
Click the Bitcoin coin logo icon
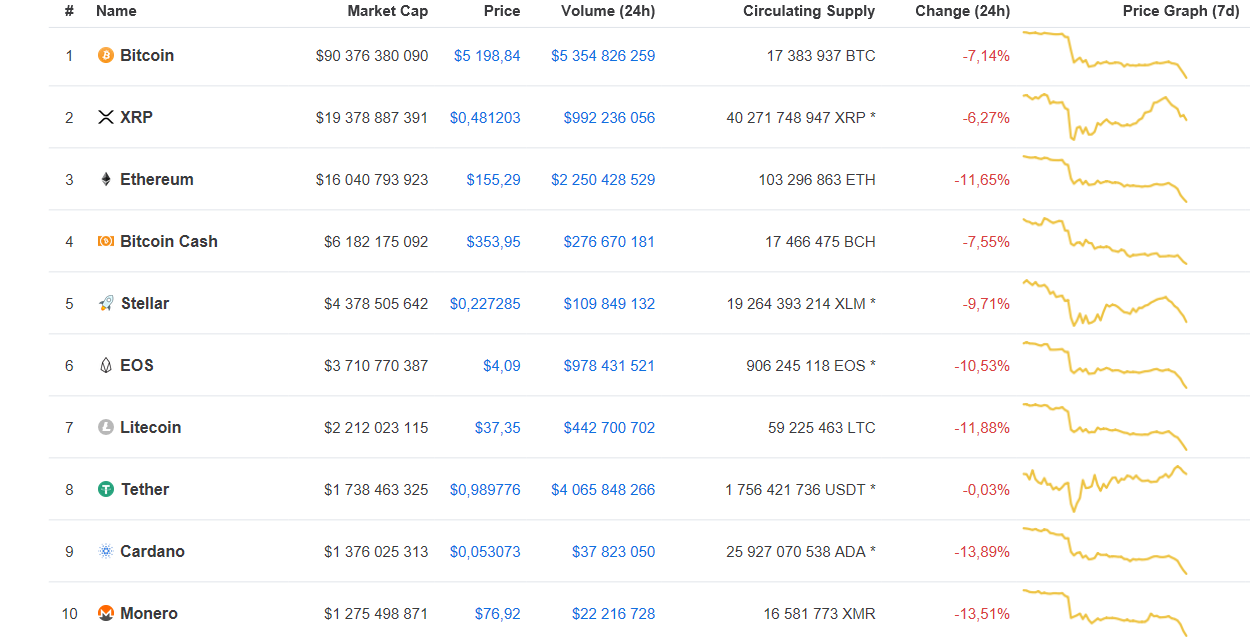[x=106, y=56]
